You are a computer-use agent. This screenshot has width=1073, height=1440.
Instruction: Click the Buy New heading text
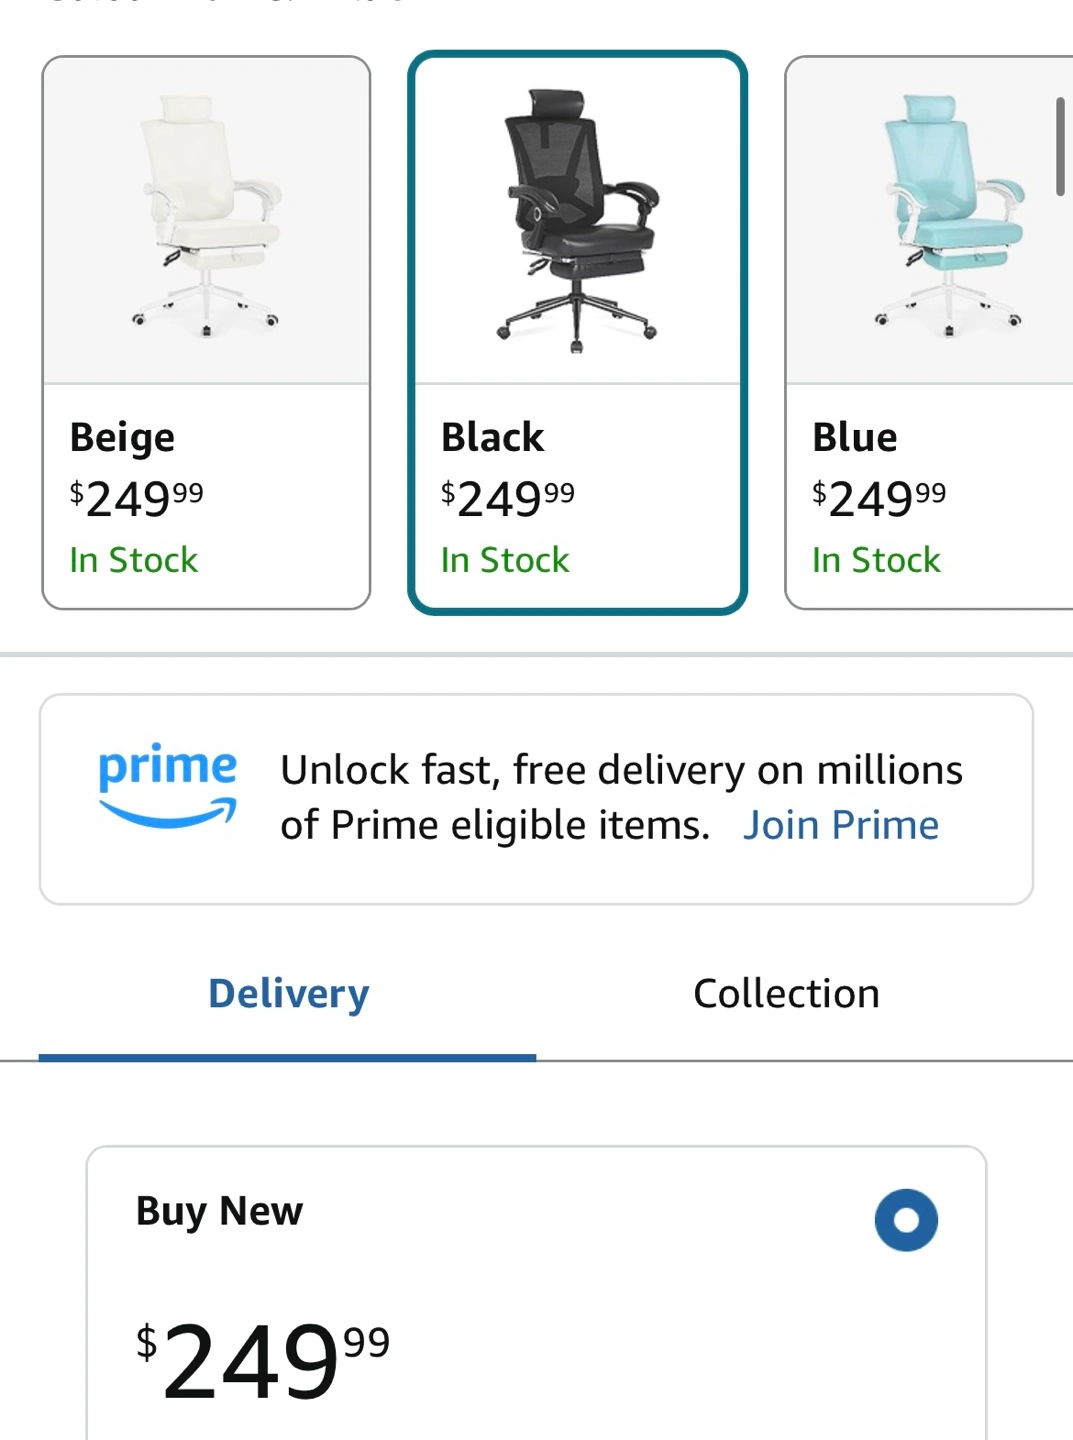219,1211
